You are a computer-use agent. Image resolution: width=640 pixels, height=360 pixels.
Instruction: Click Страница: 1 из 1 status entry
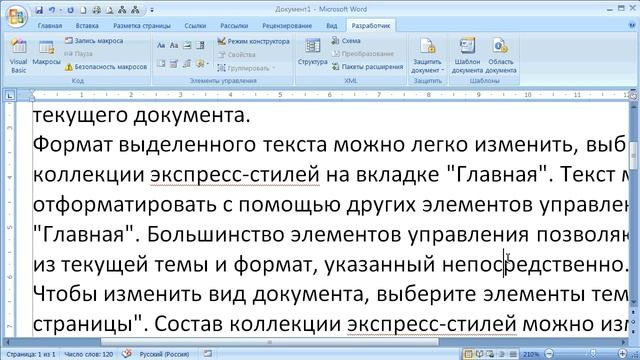[x=31, y=354]
